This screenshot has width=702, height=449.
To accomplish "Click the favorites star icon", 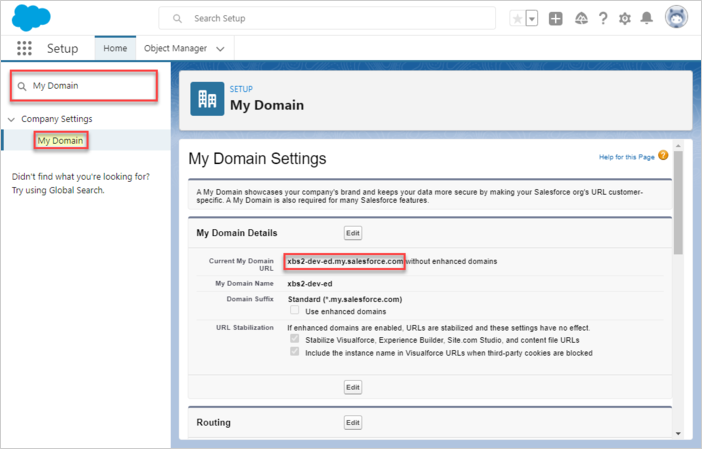I will 516,19.
